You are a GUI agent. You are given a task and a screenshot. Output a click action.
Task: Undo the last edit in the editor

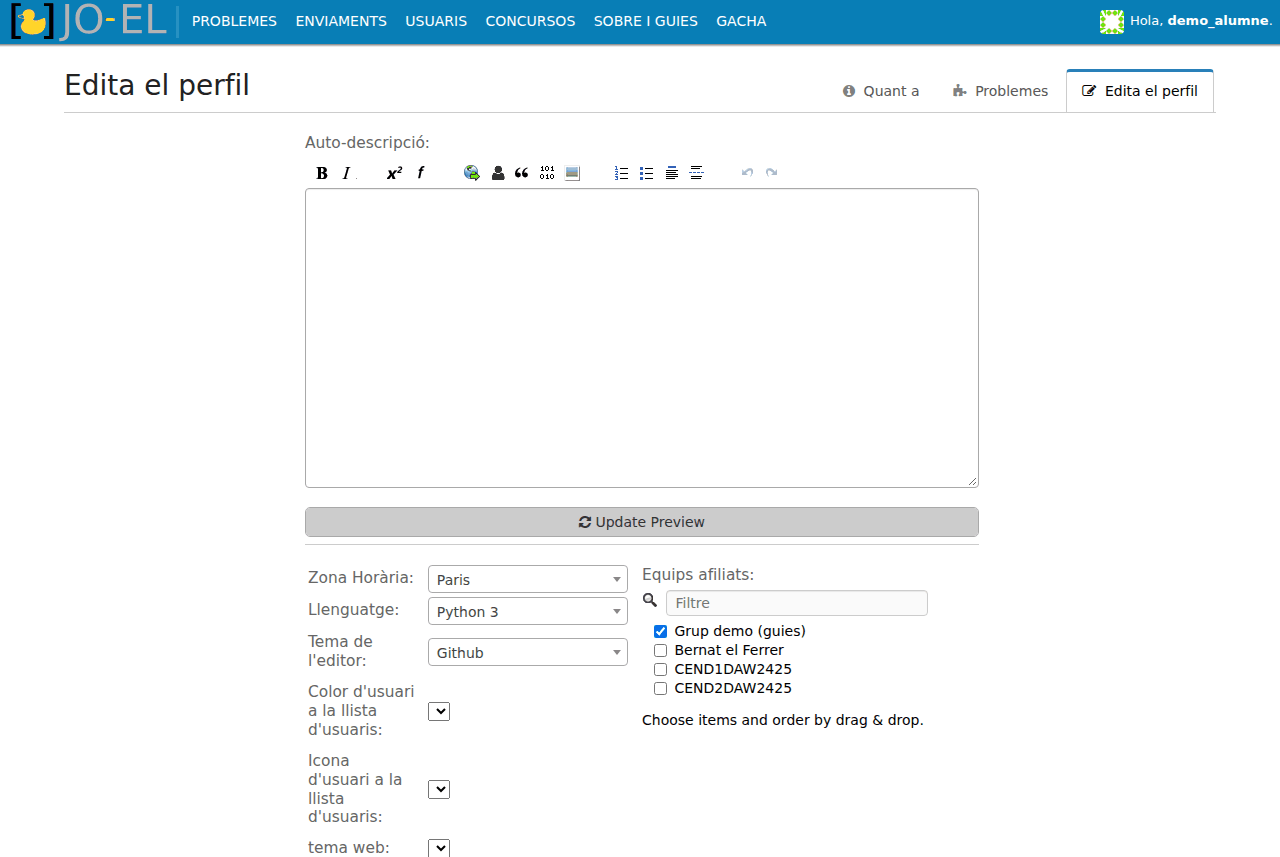[x=747, y=173]
